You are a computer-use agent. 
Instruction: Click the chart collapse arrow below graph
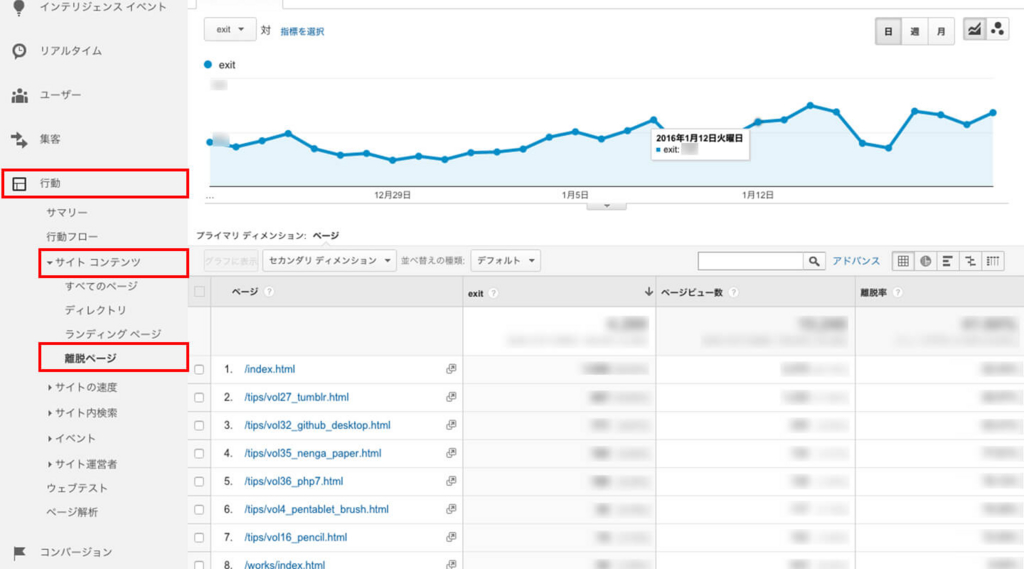tap(607, 206)
